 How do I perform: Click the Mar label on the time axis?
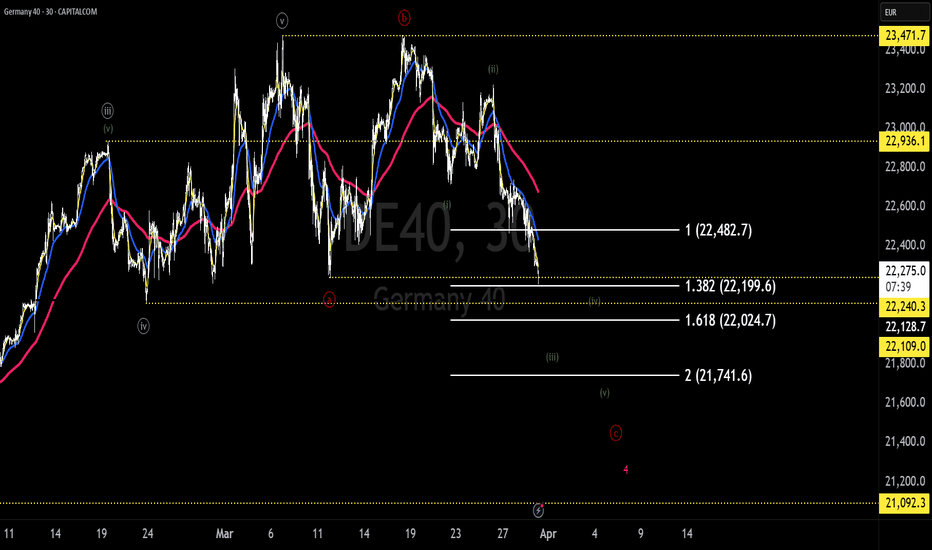click(x=224, y=534)
